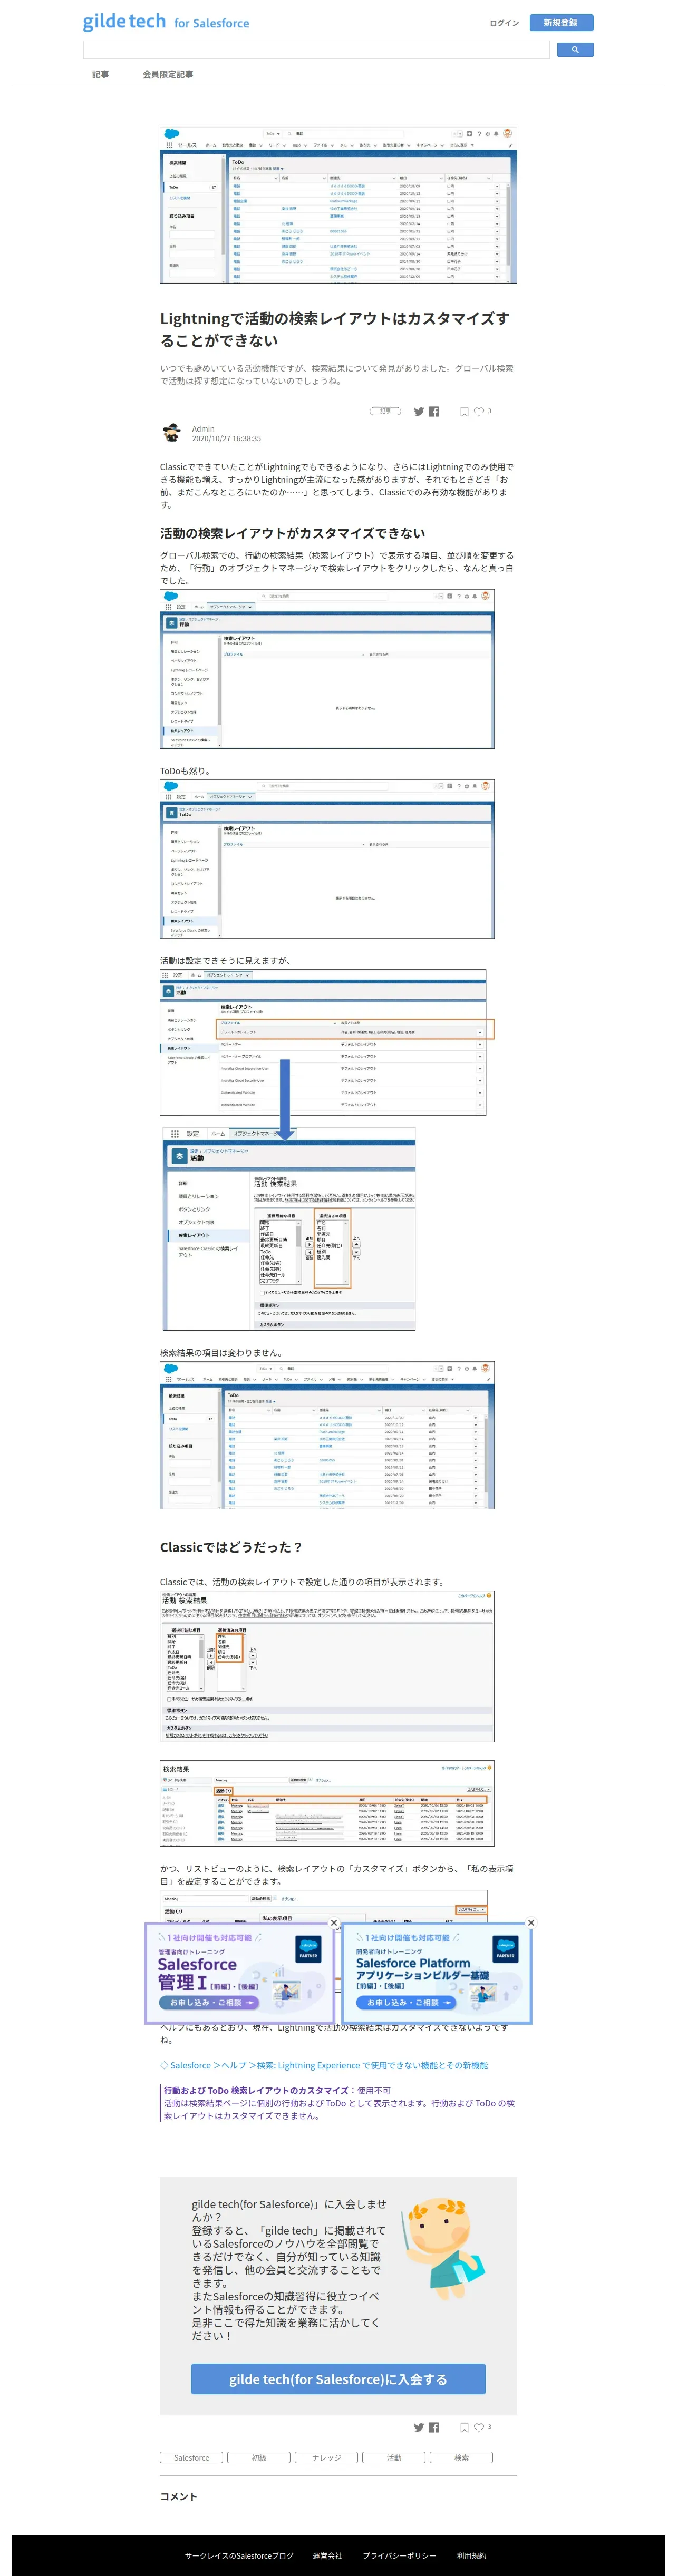Focus the site search input field
Viewport: 677px width, 2576px height.
(316, 49)
